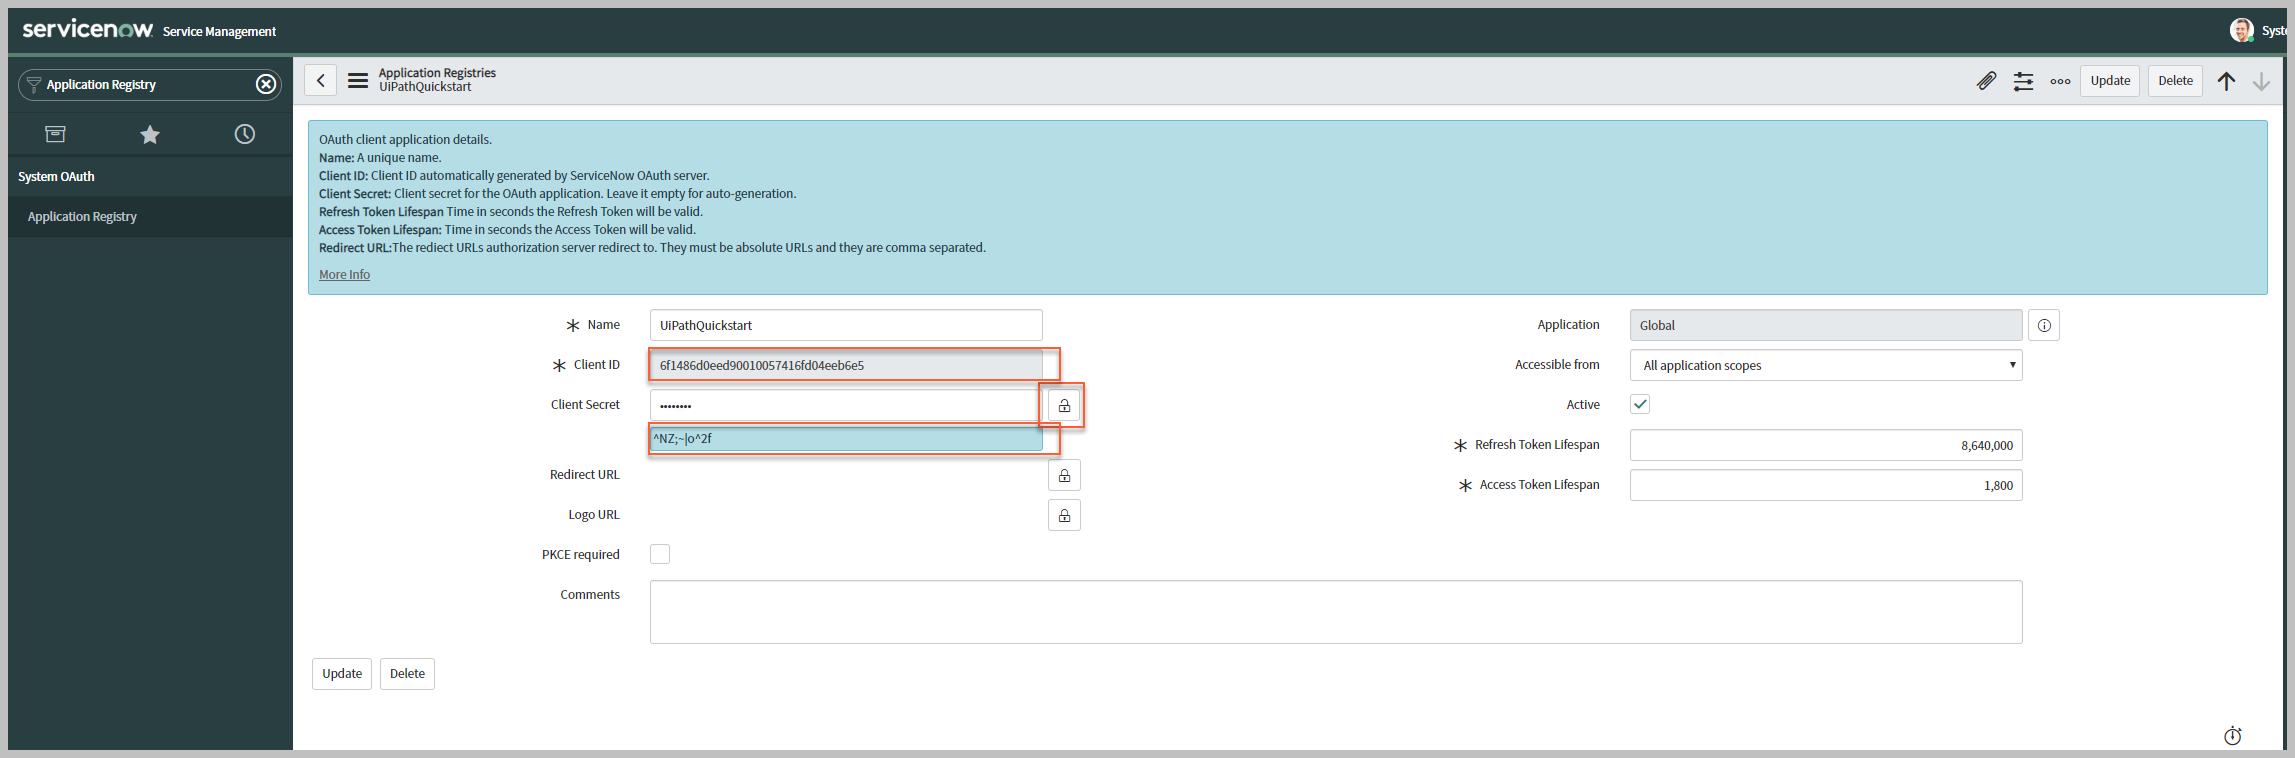Unlock the Logo URL field
The image size is (2295, 758).
click(1064, 515)
